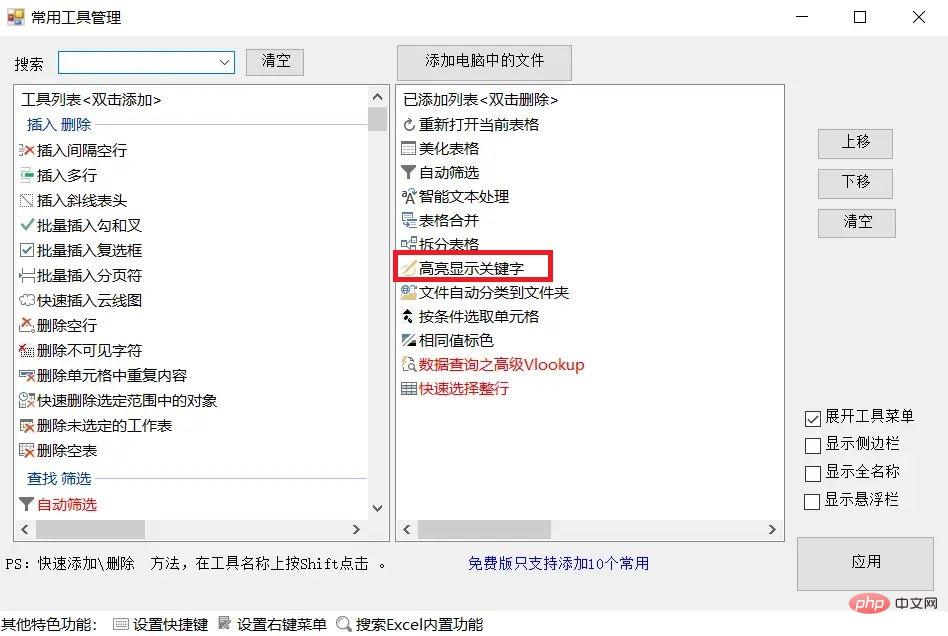Select the 工具列表<双击添加> header text

pos(91,99)
